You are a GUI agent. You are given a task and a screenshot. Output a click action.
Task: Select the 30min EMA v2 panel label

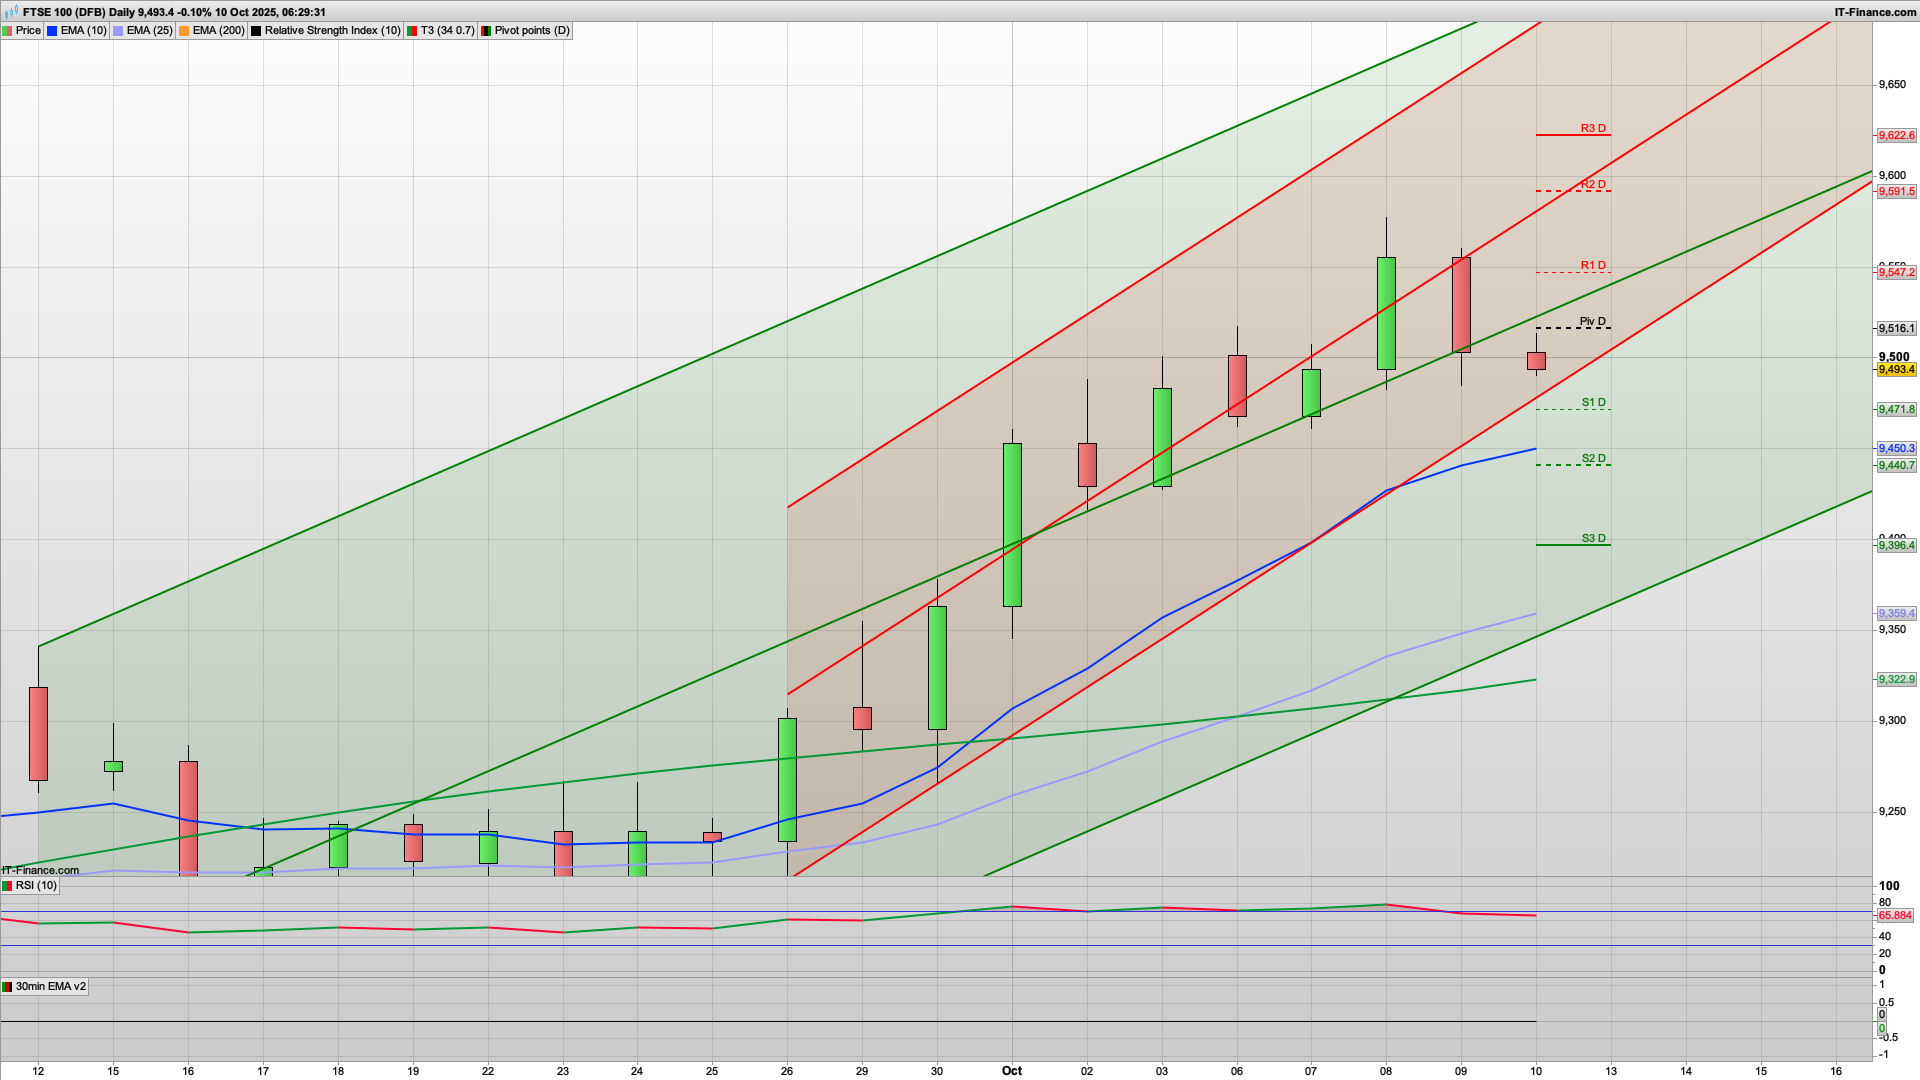coord(51,987)
